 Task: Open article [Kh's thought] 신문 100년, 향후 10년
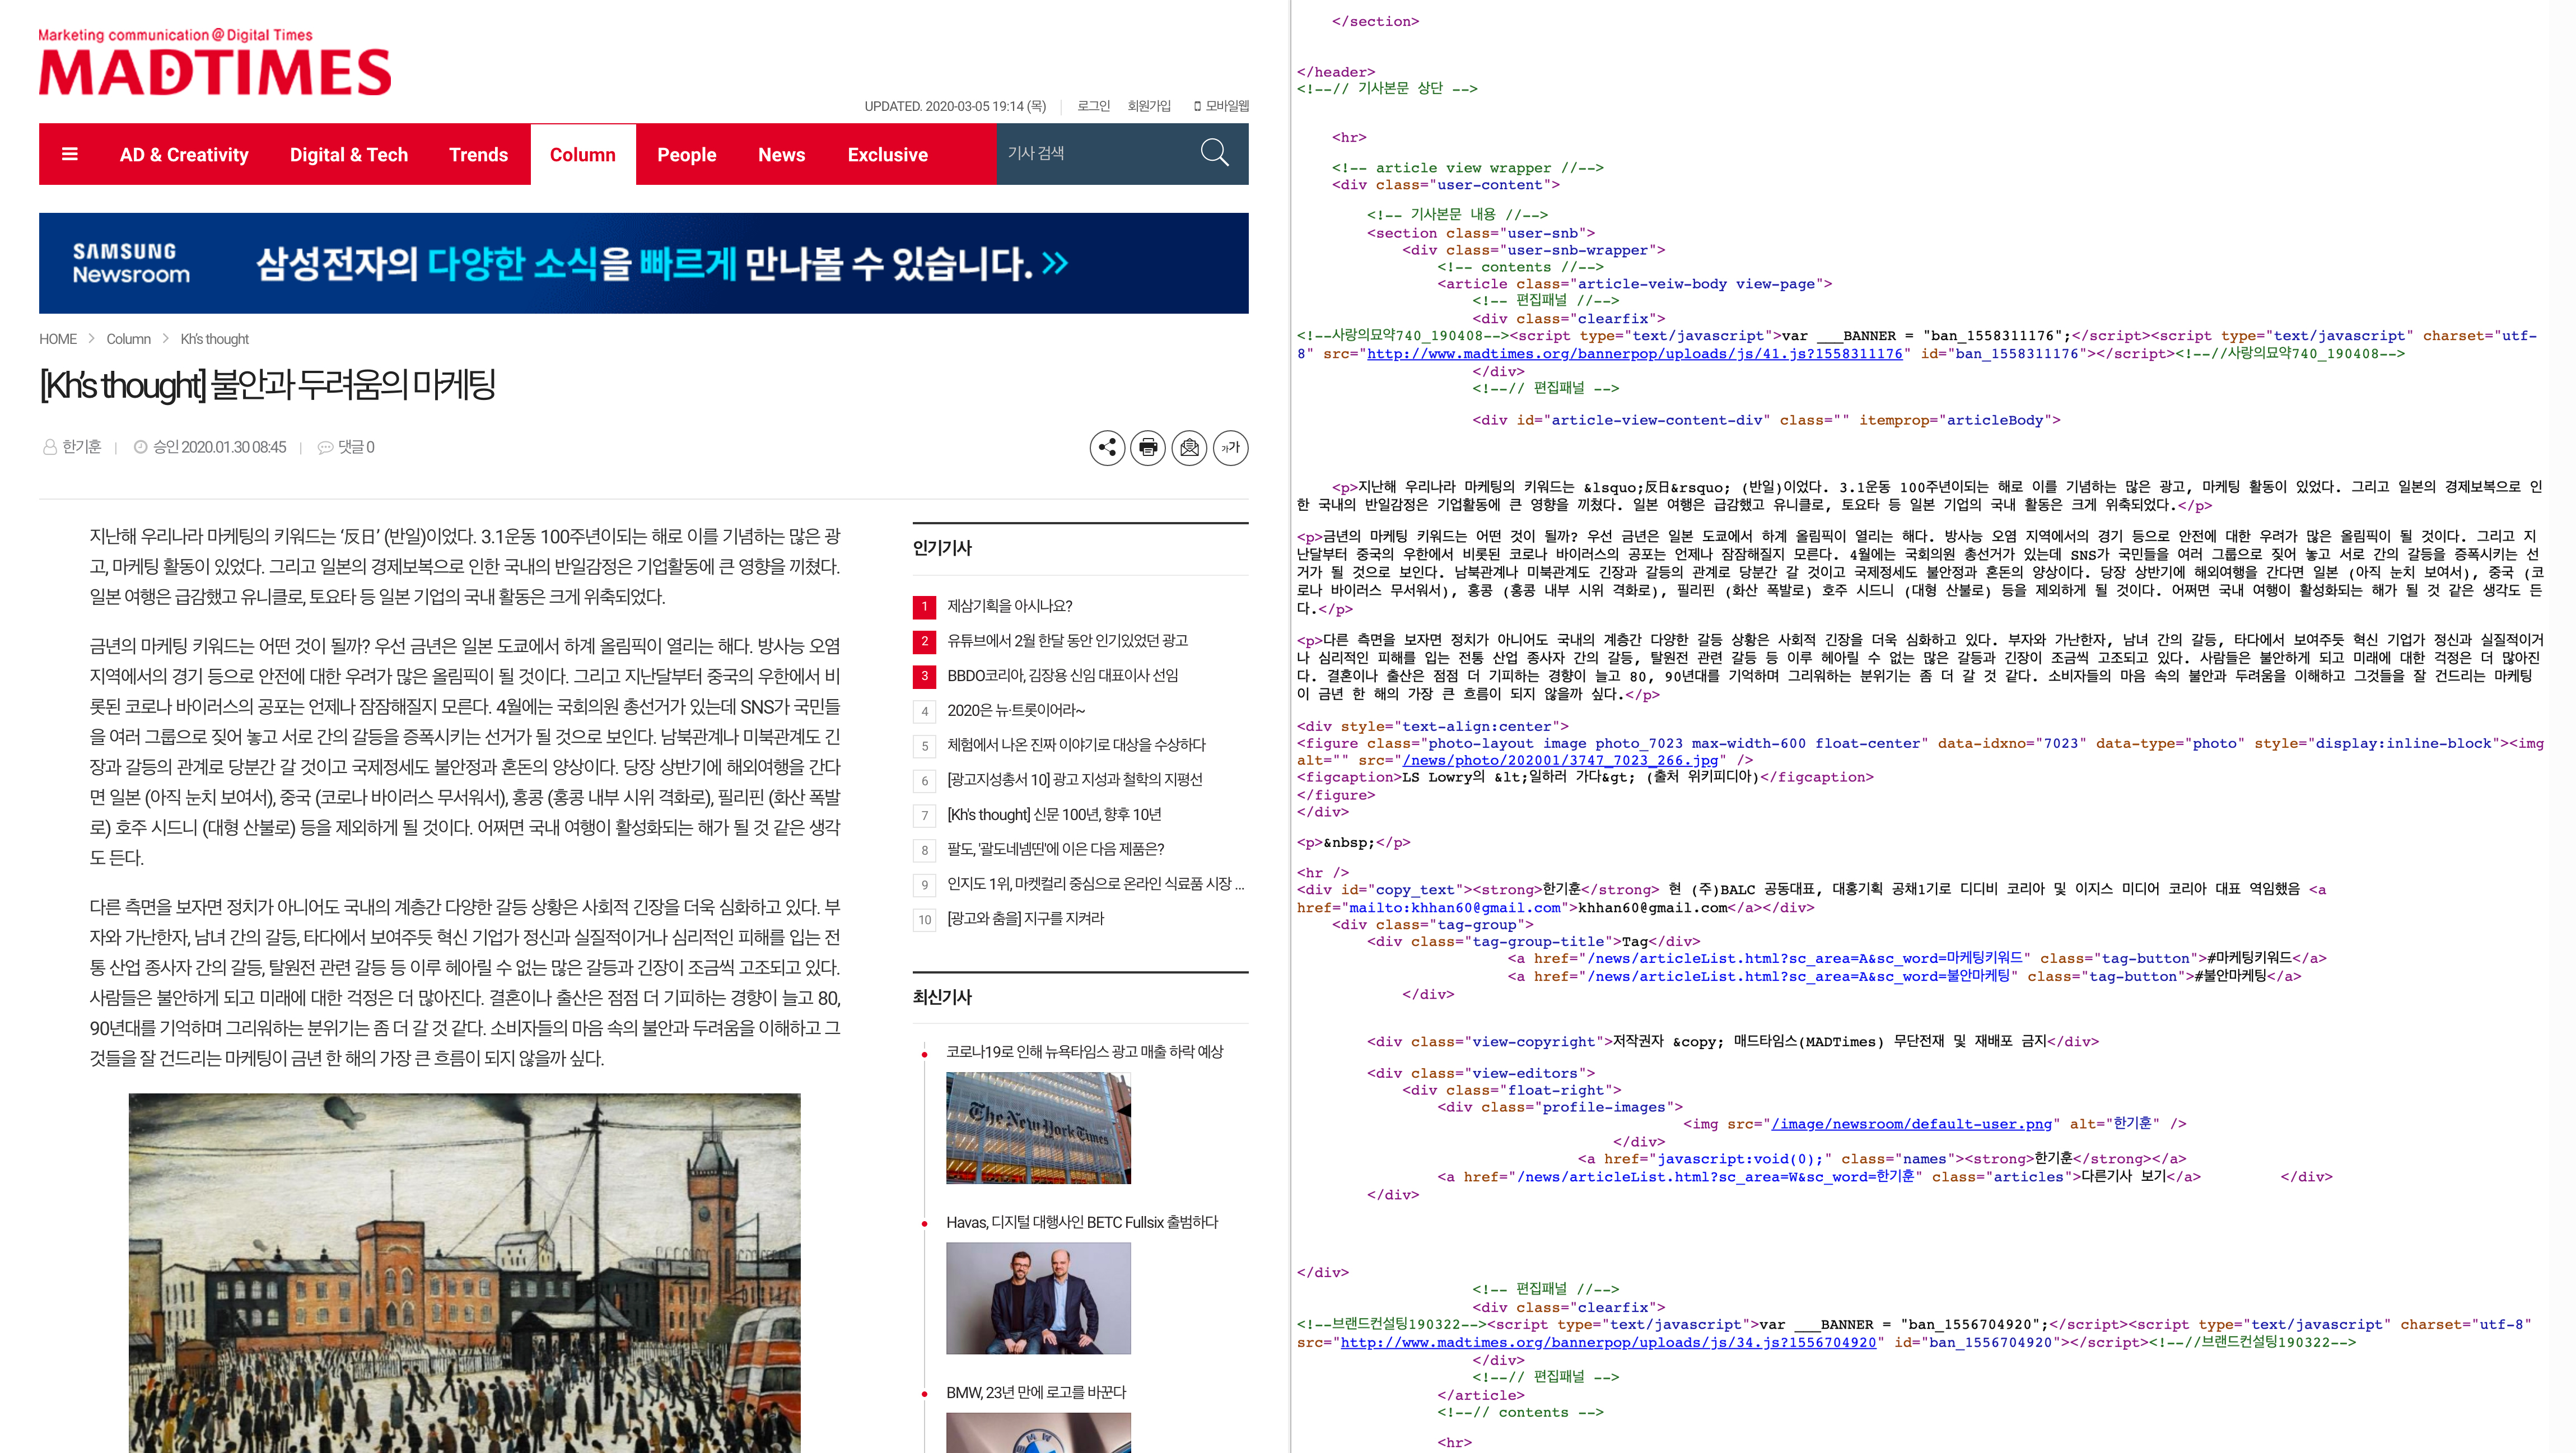[x=1054, y=814]
